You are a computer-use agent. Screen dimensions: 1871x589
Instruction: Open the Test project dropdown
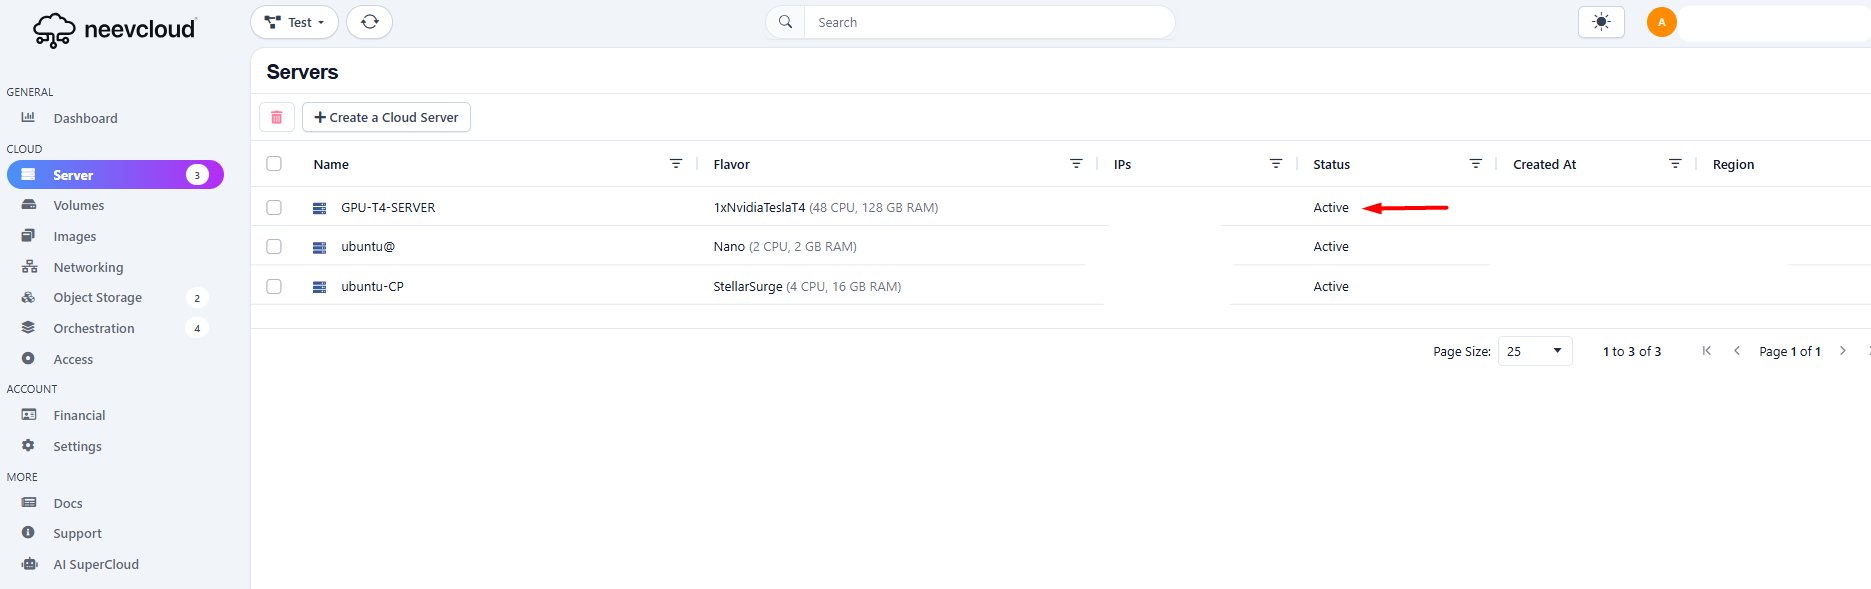pos(294,22)
